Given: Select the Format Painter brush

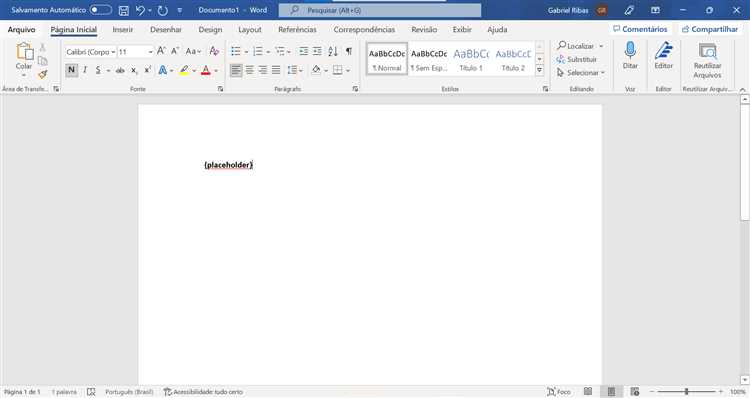Looking at the screenshot, I should coord(43,74).
